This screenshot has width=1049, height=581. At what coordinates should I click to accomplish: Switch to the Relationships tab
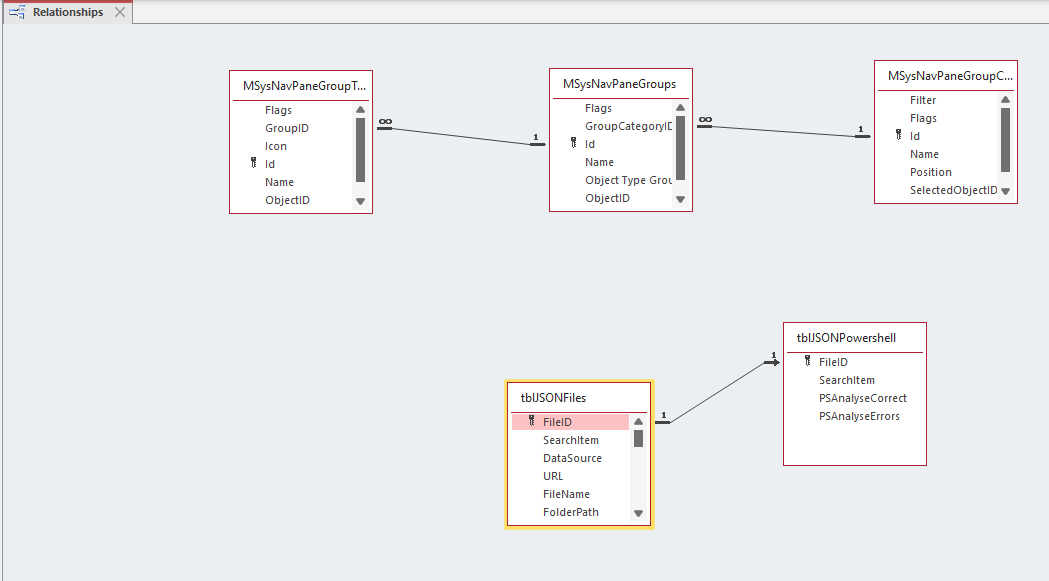pos(68,12)
